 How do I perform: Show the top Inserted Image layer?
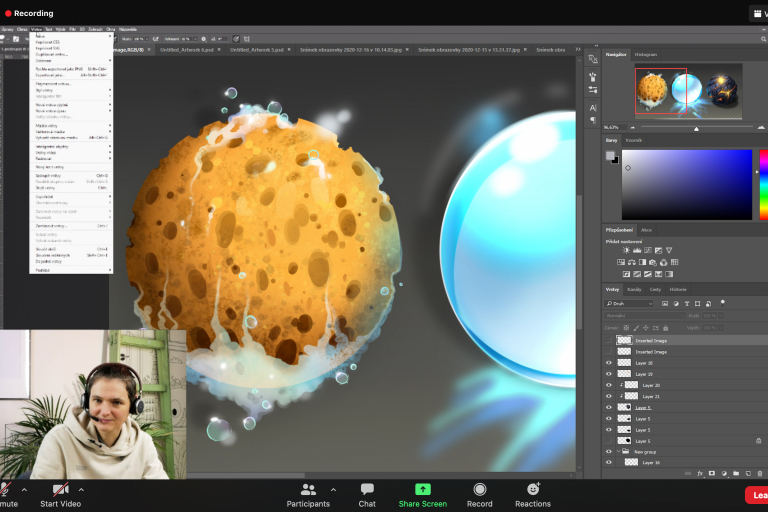point(609,341)
